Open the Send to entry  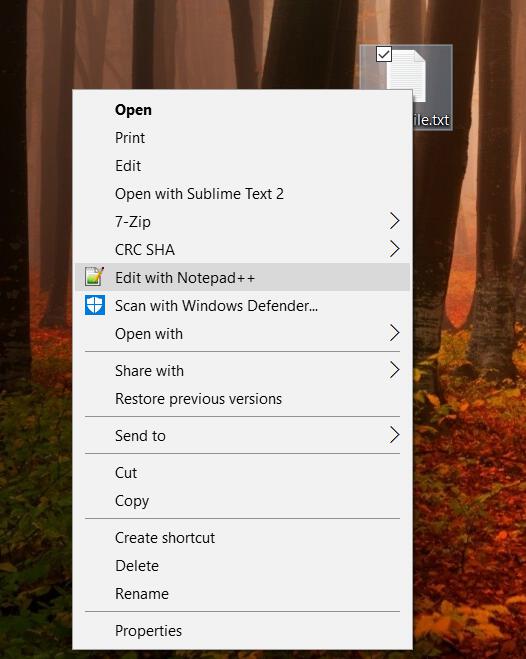click(x=242, y=436)
